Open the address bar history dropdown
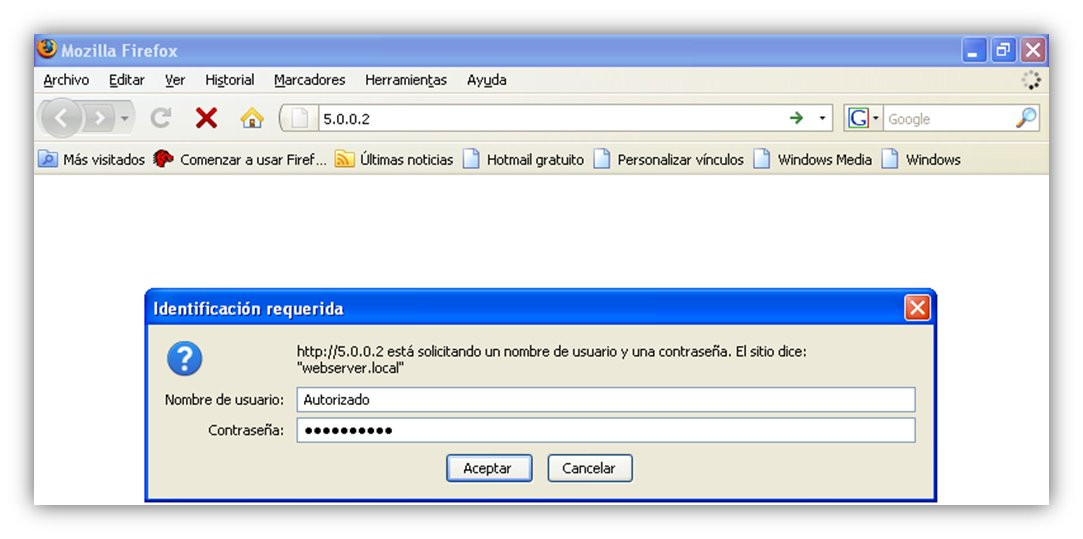 (x=822, y=118)
